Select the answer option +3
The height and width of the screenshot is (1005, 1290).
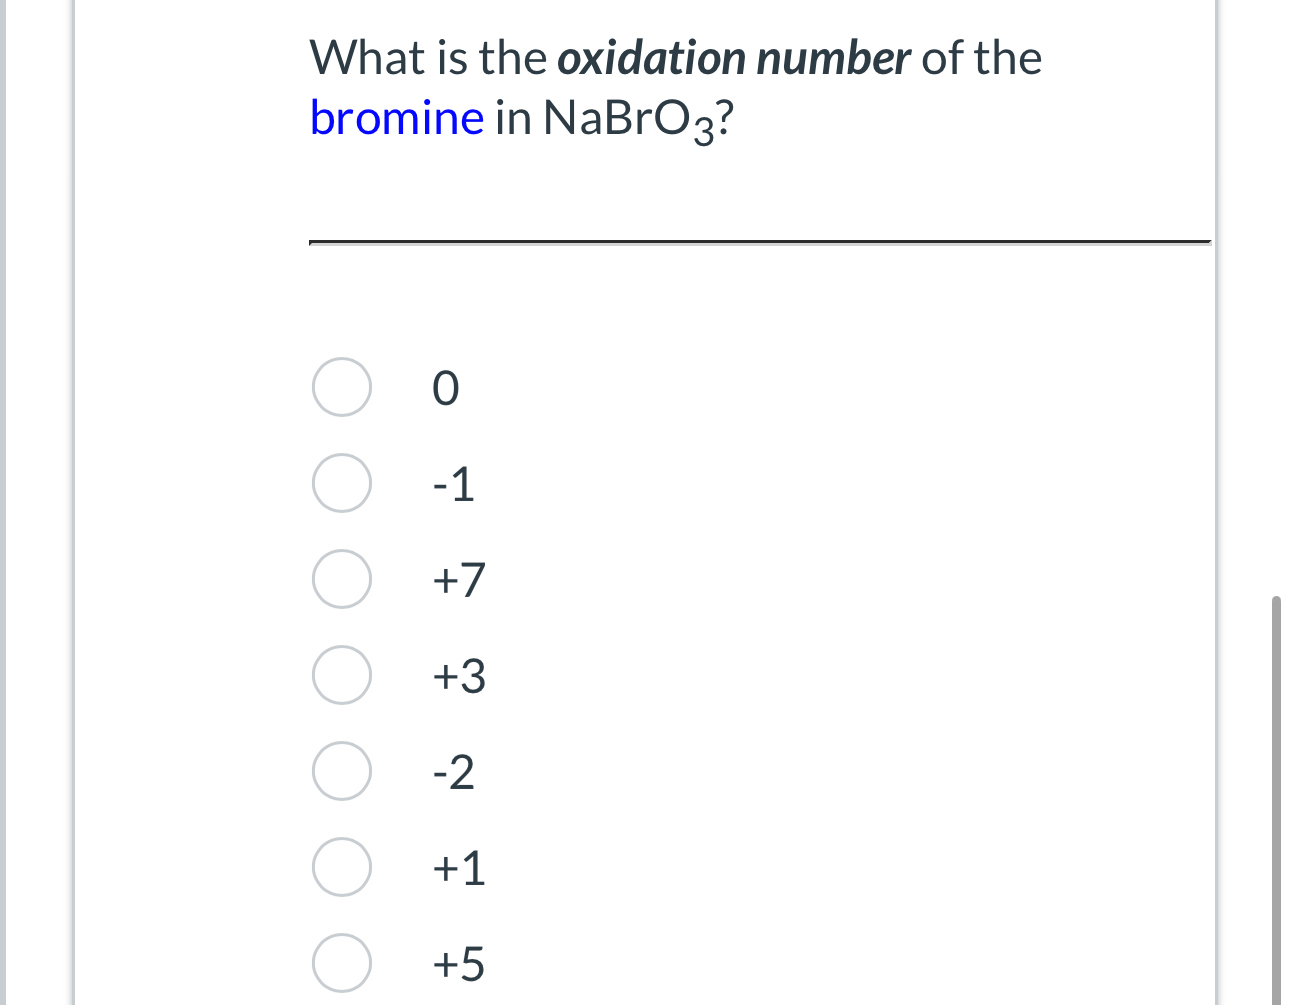pyautogui.click(x=340, y=676)
